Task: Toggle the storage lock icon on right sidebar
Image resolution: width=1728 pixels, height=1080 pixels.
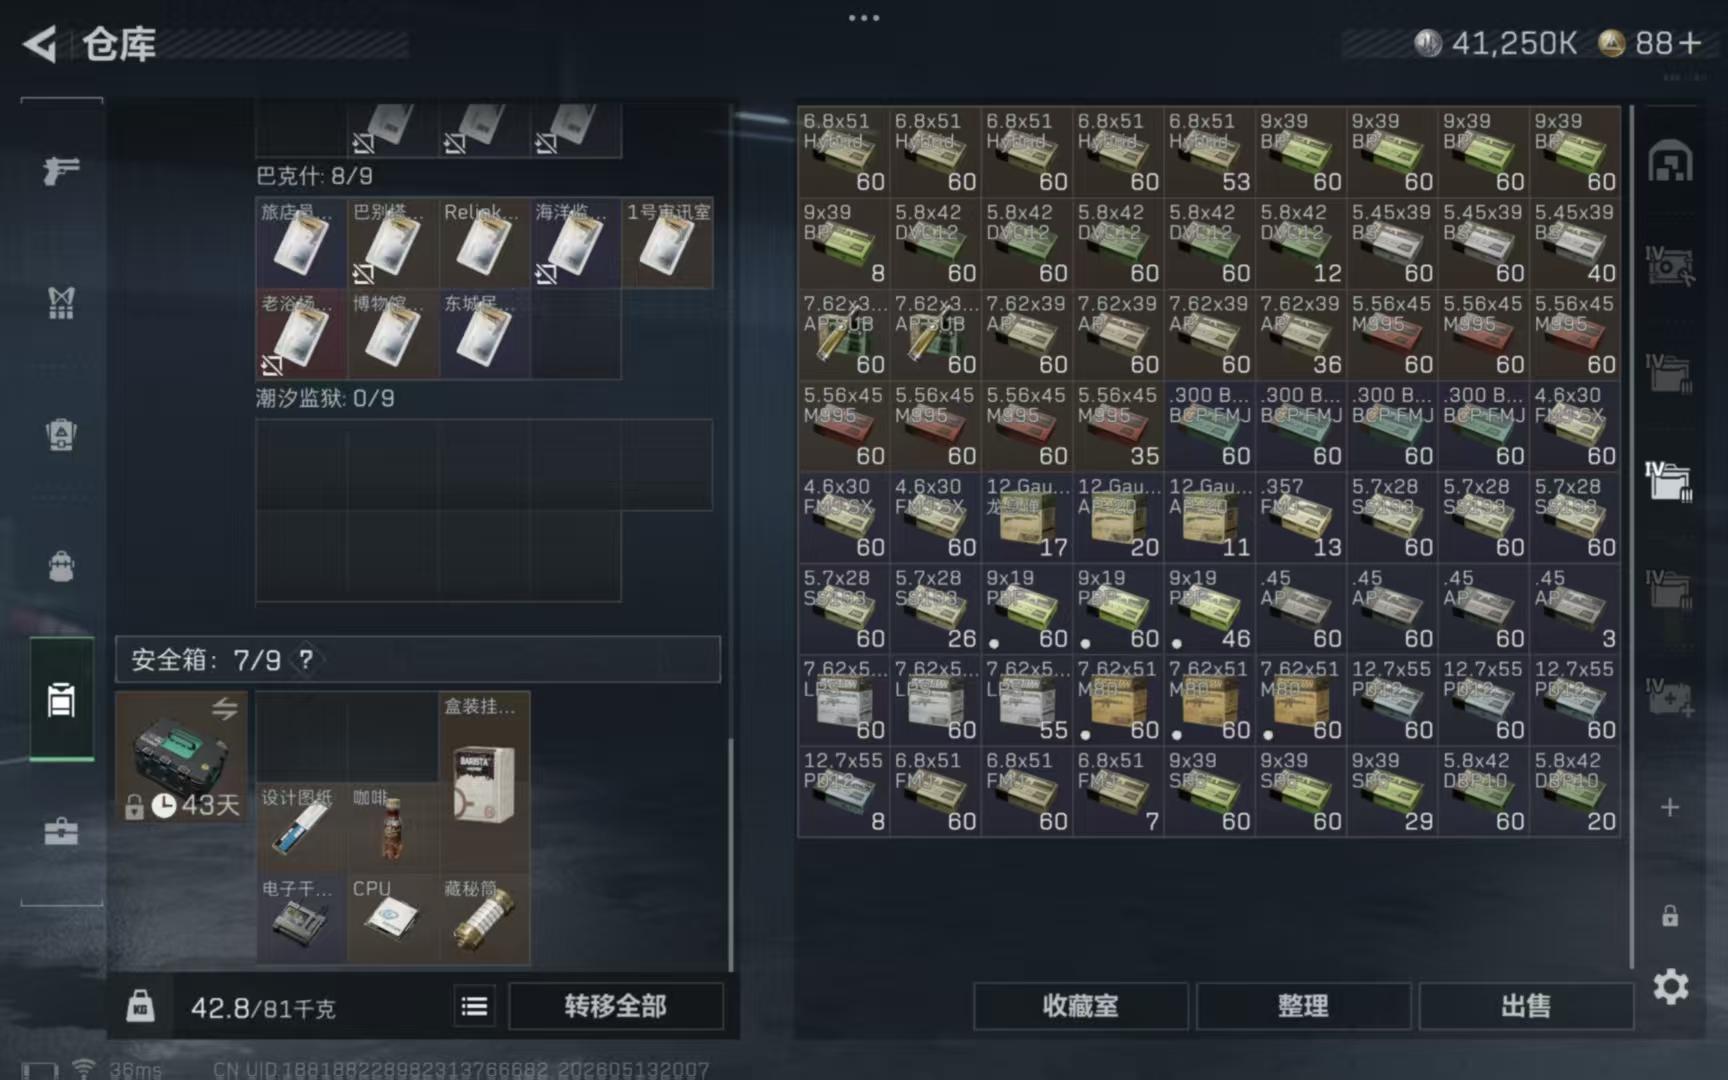Action: coord(1670,915)
